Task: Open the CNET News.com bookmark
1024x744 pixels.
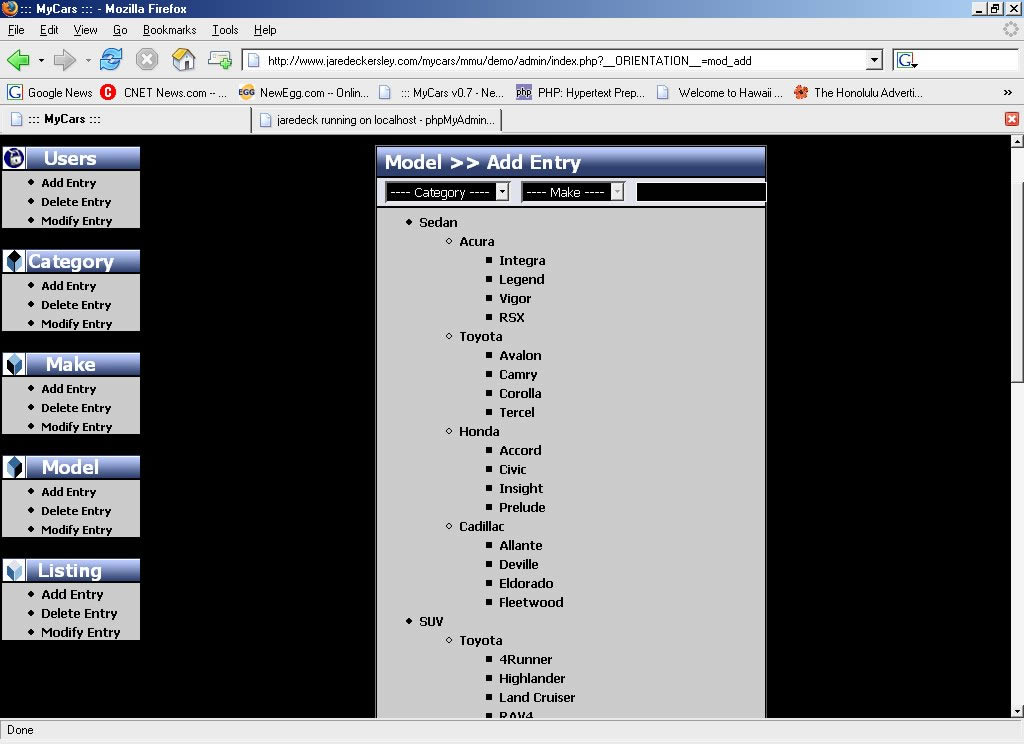Action: [163, 93]
